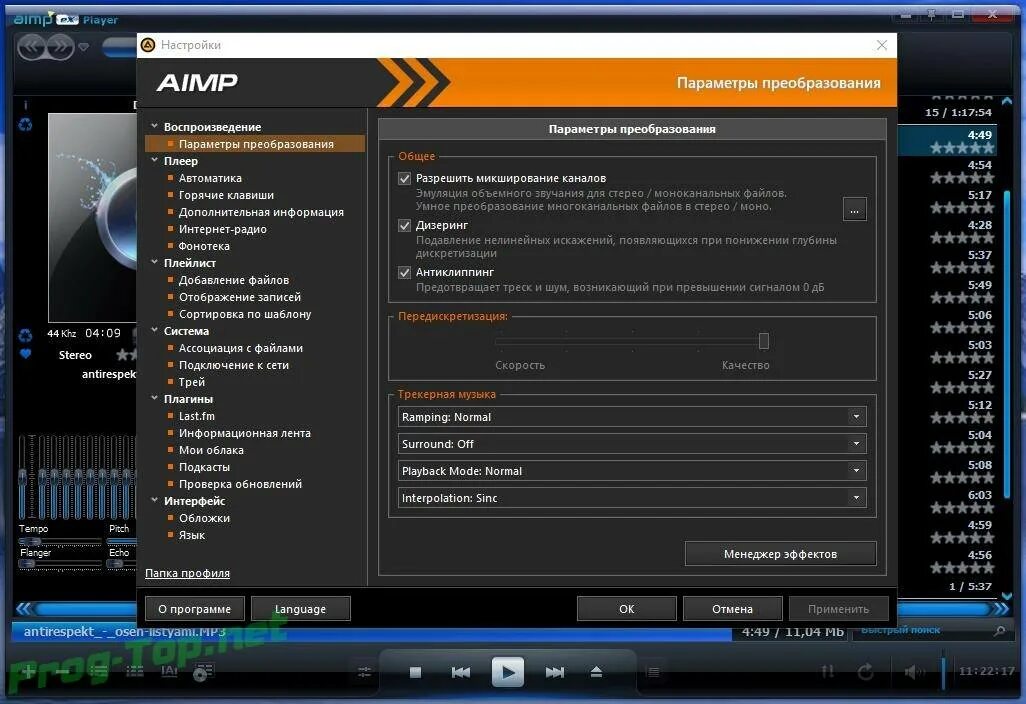The image size is (1026, 704).
Task: Open the '...' channel mixing options button
Action: coord(855,210)
